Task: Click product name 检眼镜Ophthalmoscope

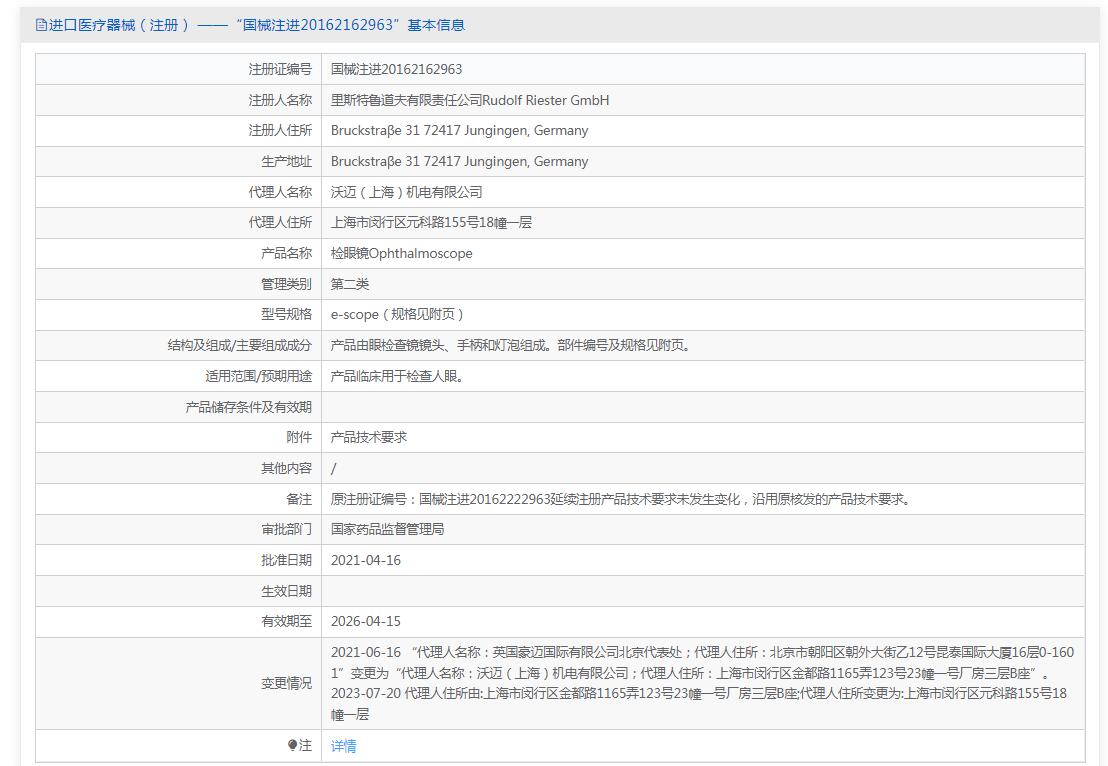Action: 401,253
